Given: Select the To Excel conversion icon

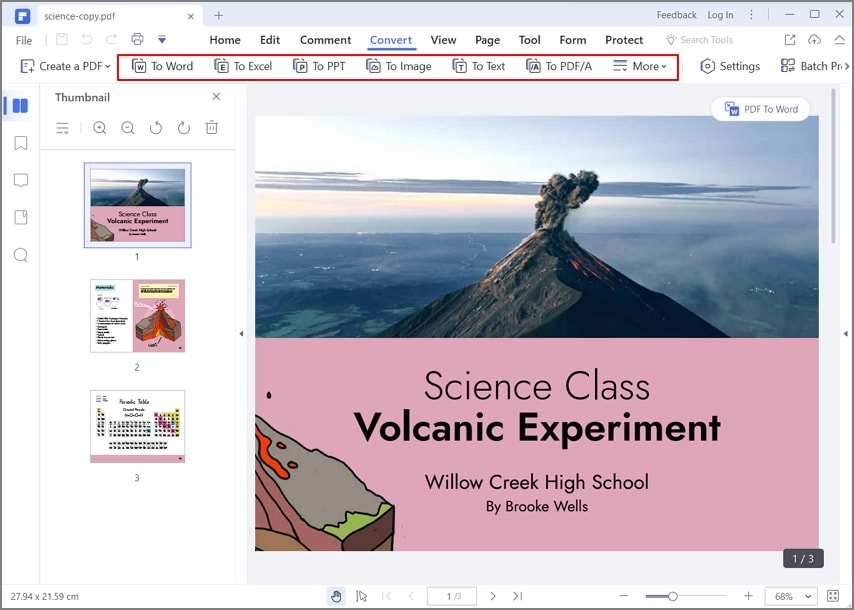Looking at the screenshot, I should pos(243,66).
